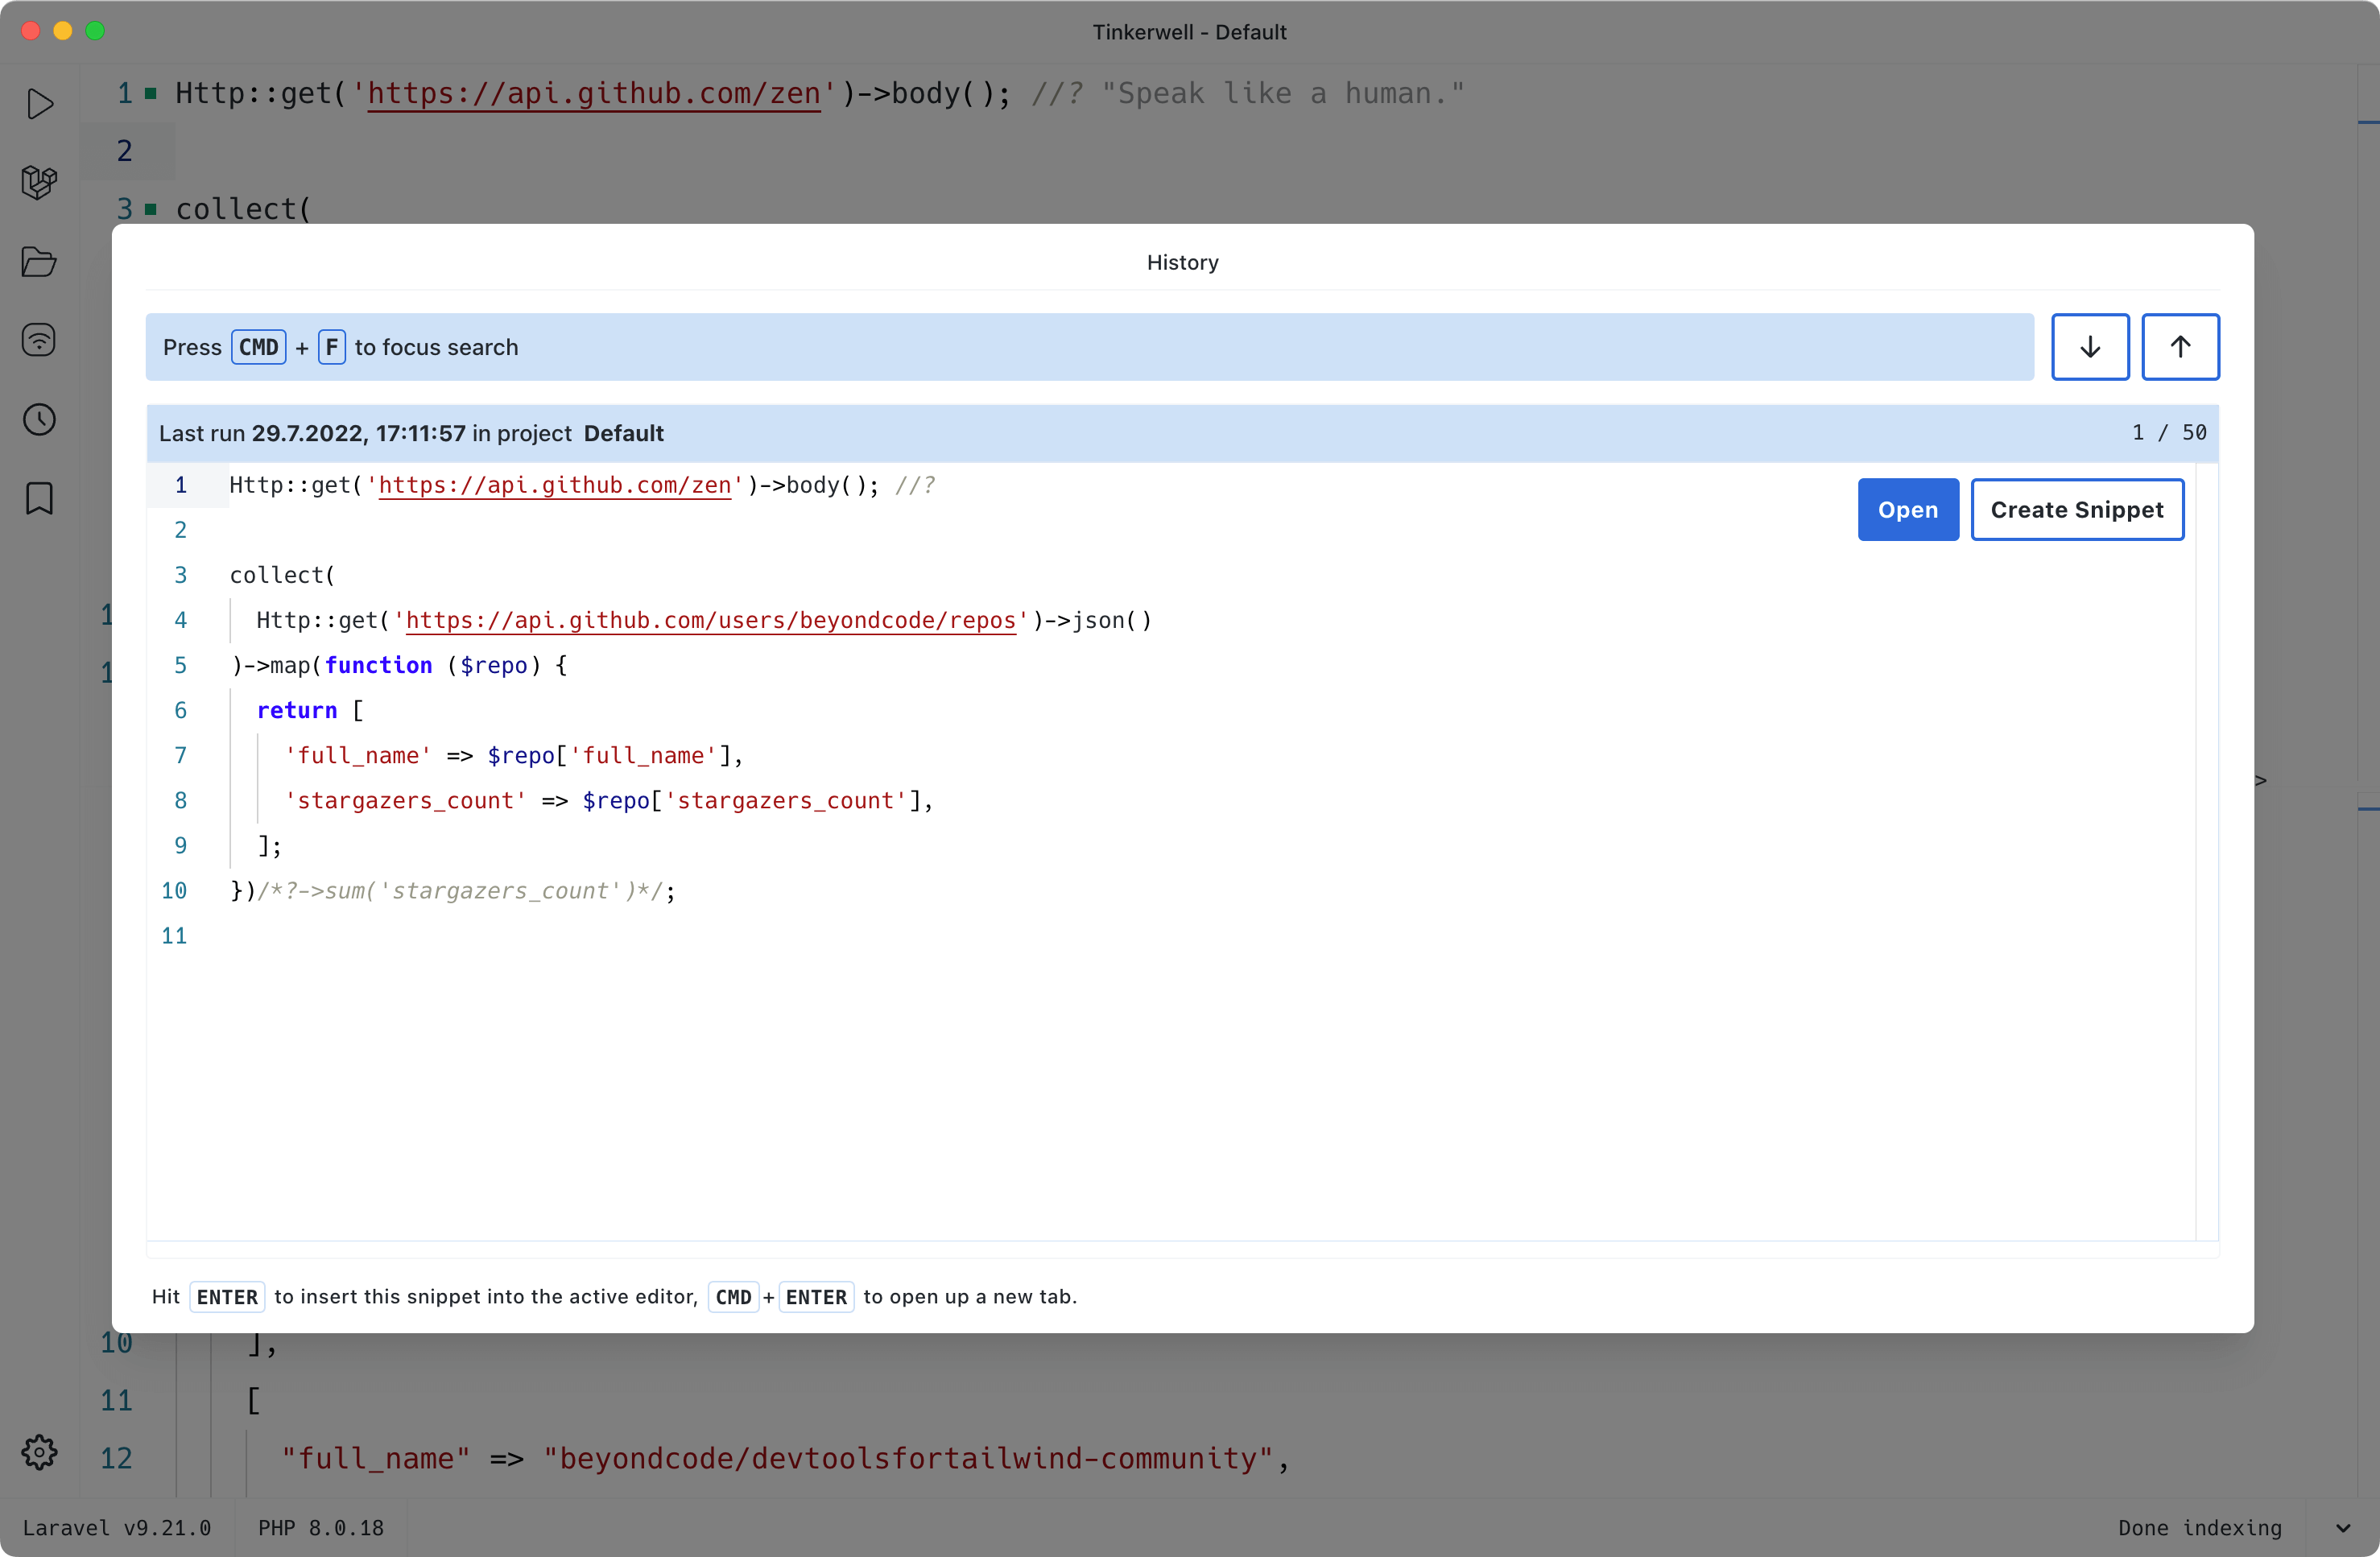Open the SSH connection icon in sidebar
Image resolution: width=2380 pixels, height=1557 pixels.
[x=39, y=340]
